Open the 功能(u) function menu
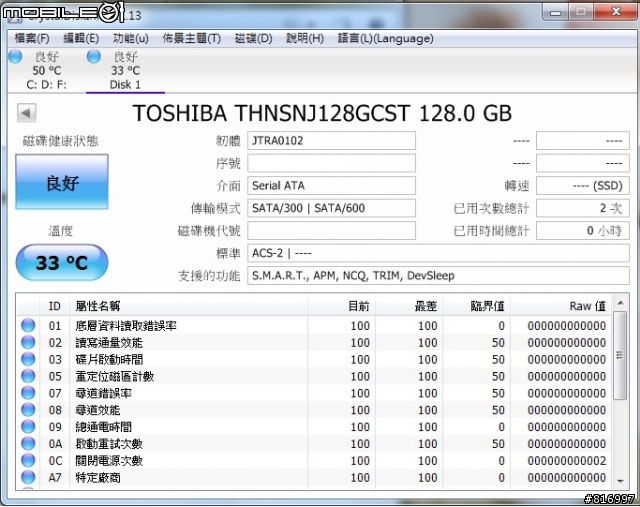Screen dimensions: 640x507 (x=131, y=38)
